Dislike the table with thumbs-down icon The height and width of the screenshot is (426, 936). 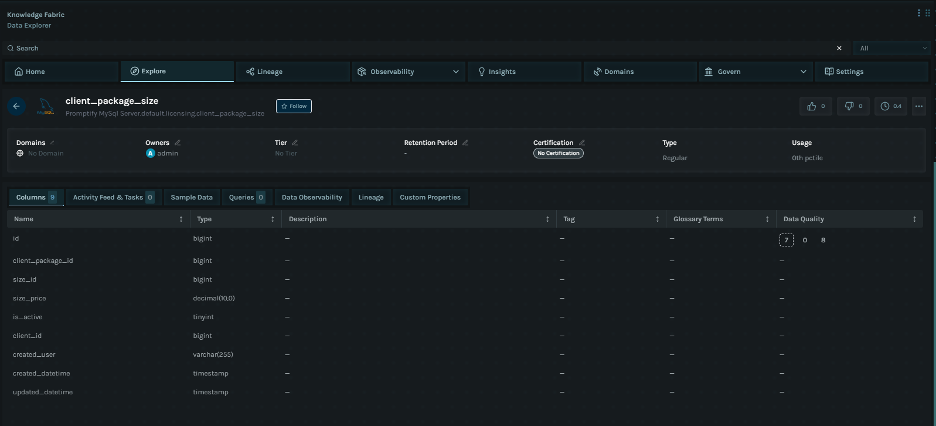(x=853, y=106)
